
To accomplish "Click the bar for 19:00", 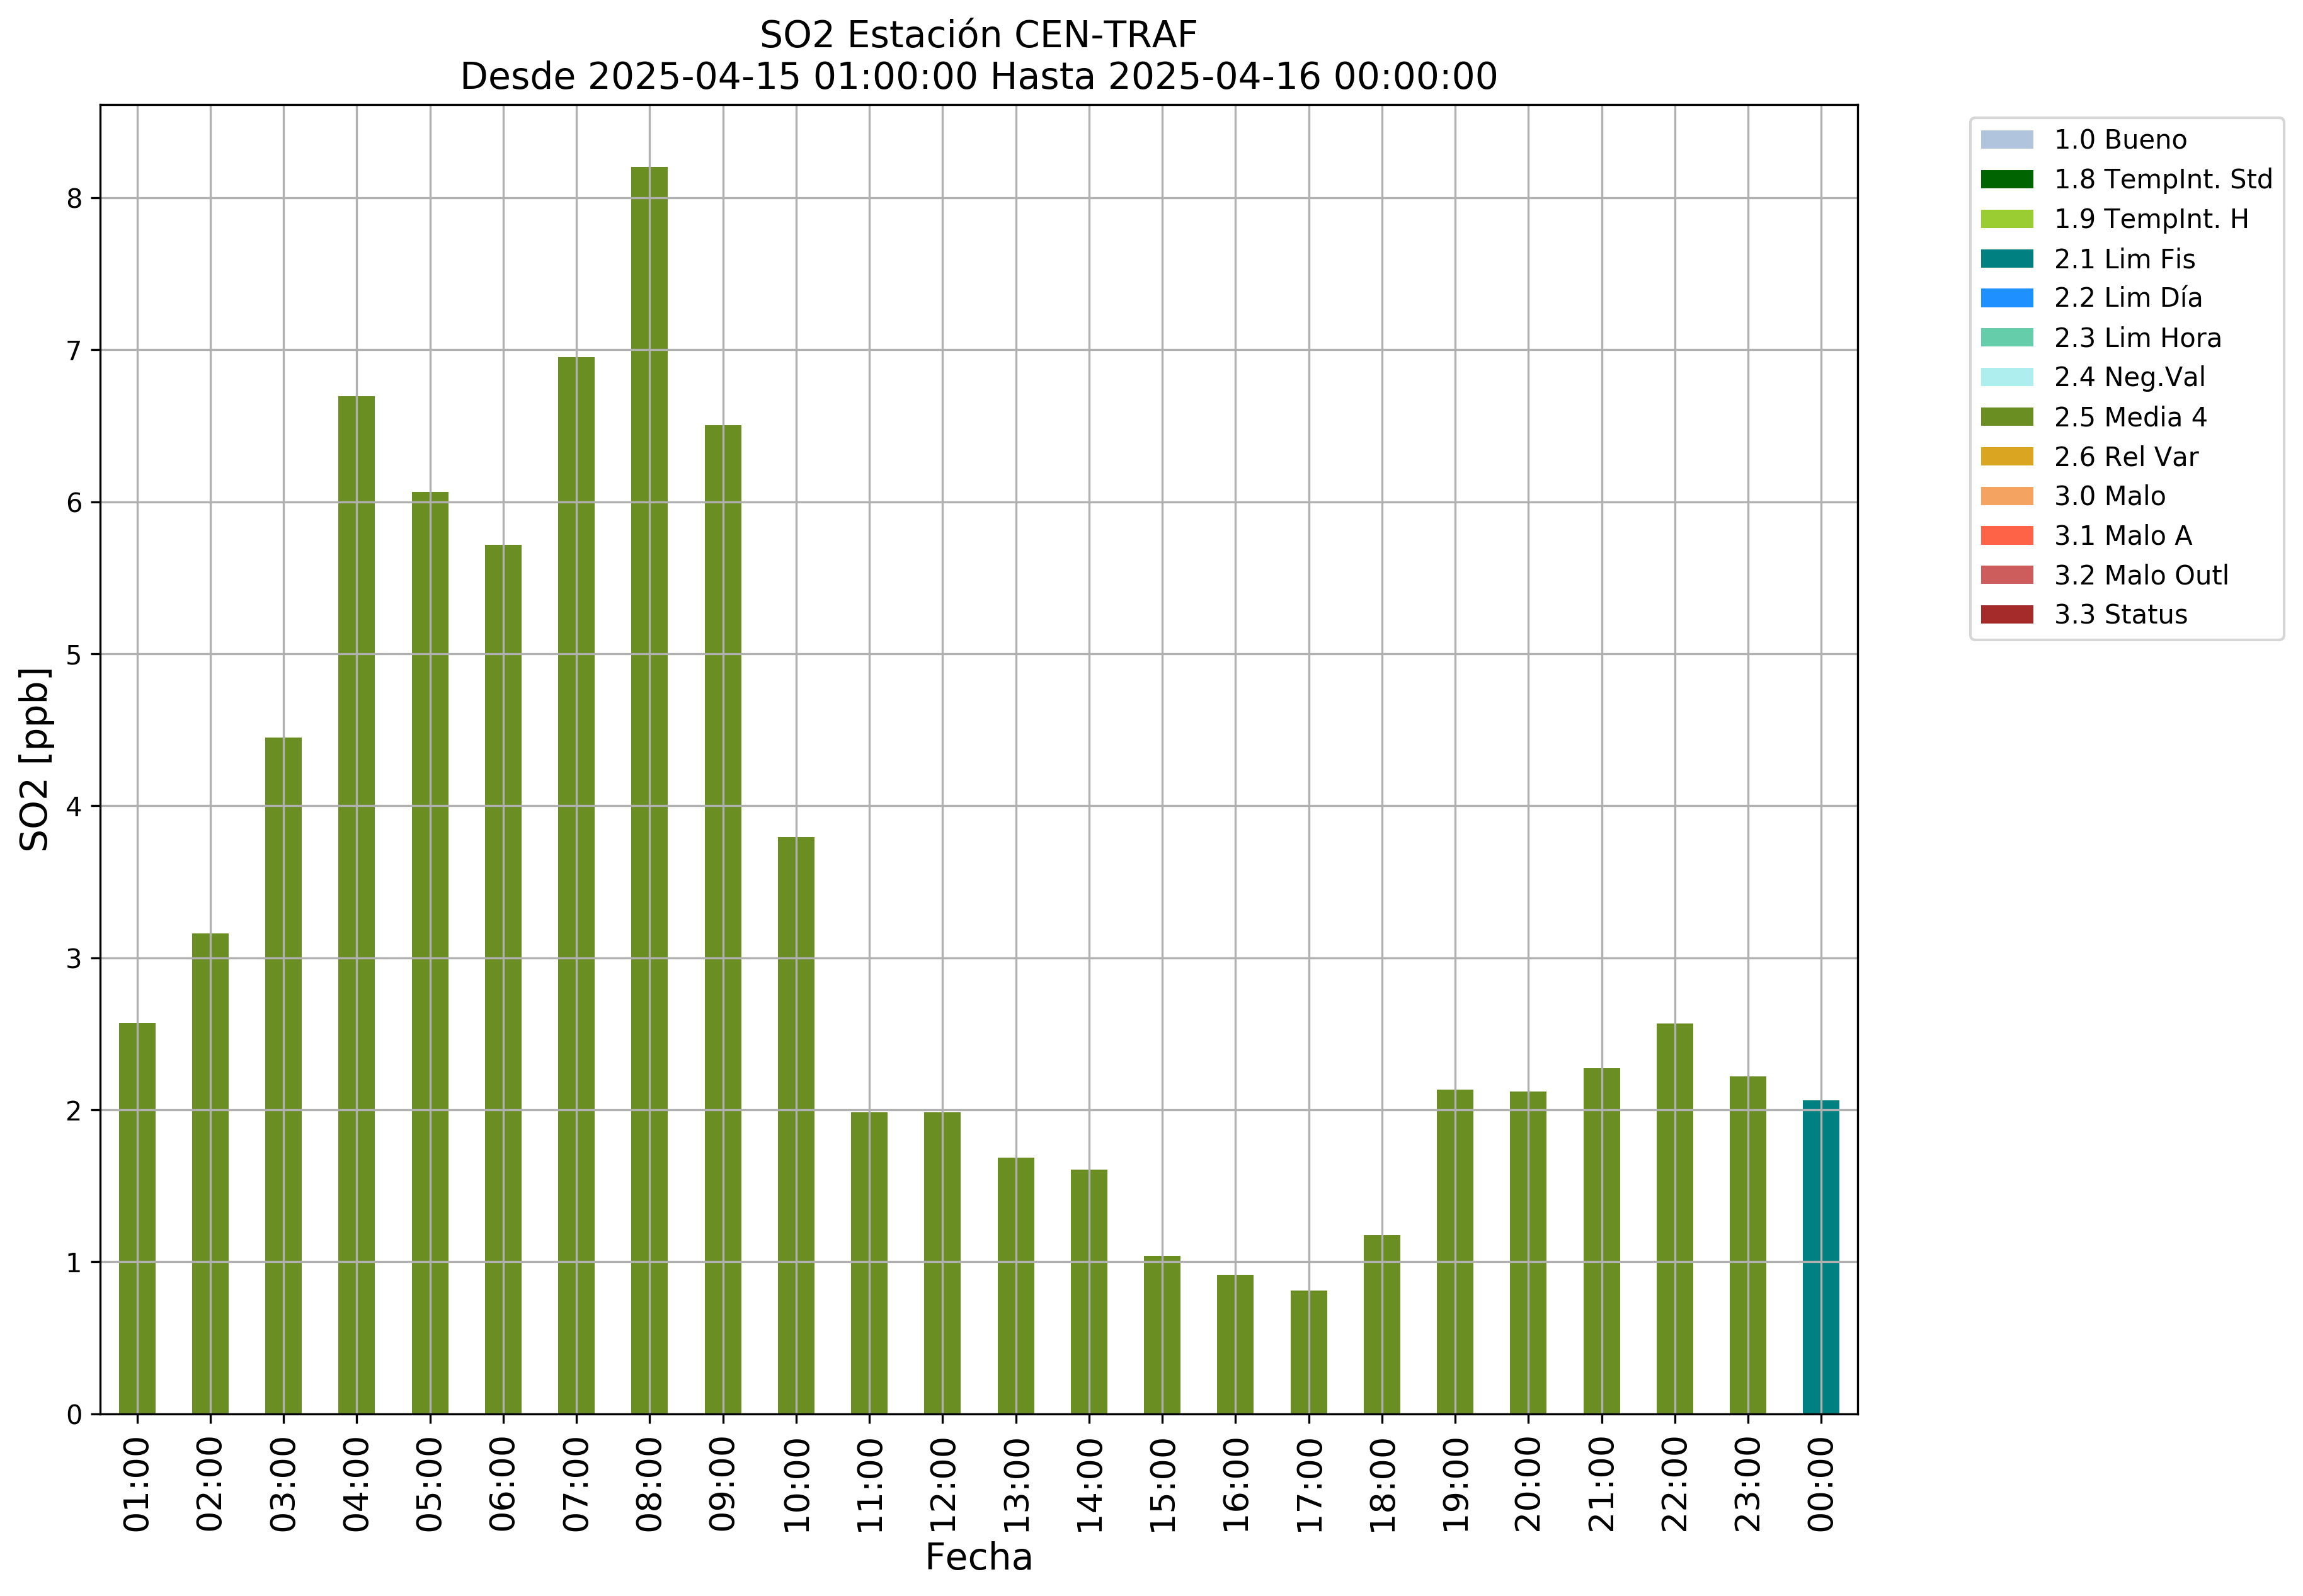I will [x=1455, y=1252].
